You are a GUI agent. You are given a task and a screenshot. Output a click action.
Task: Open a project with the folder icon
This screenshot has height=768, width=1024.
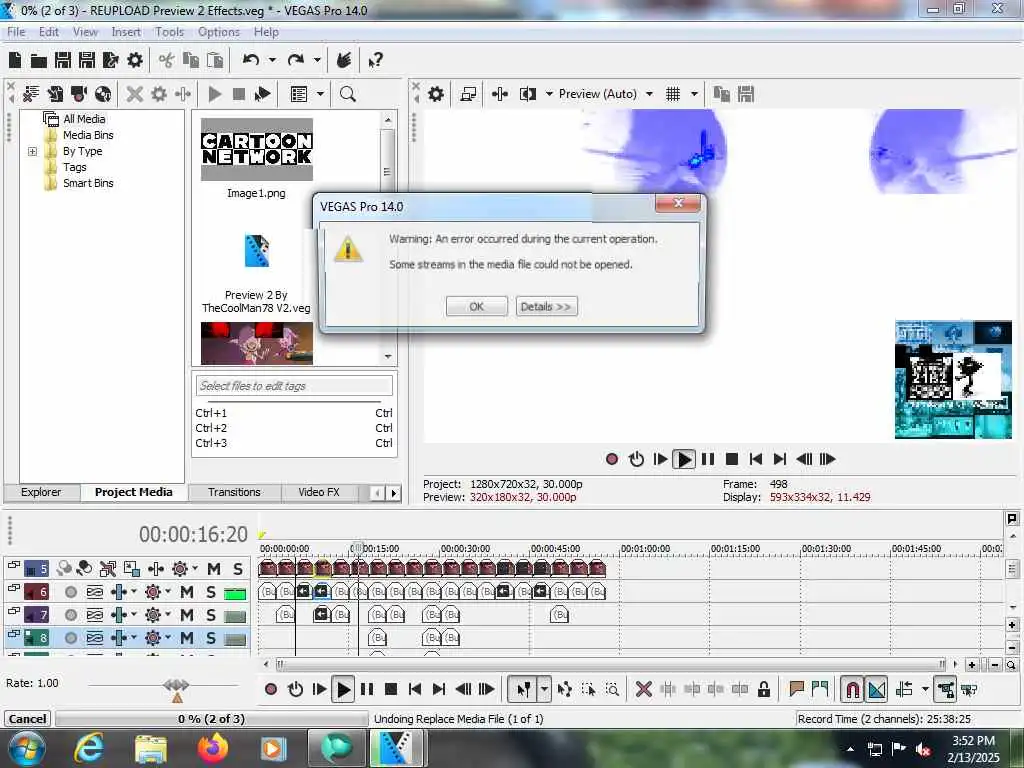coord(39,61)
